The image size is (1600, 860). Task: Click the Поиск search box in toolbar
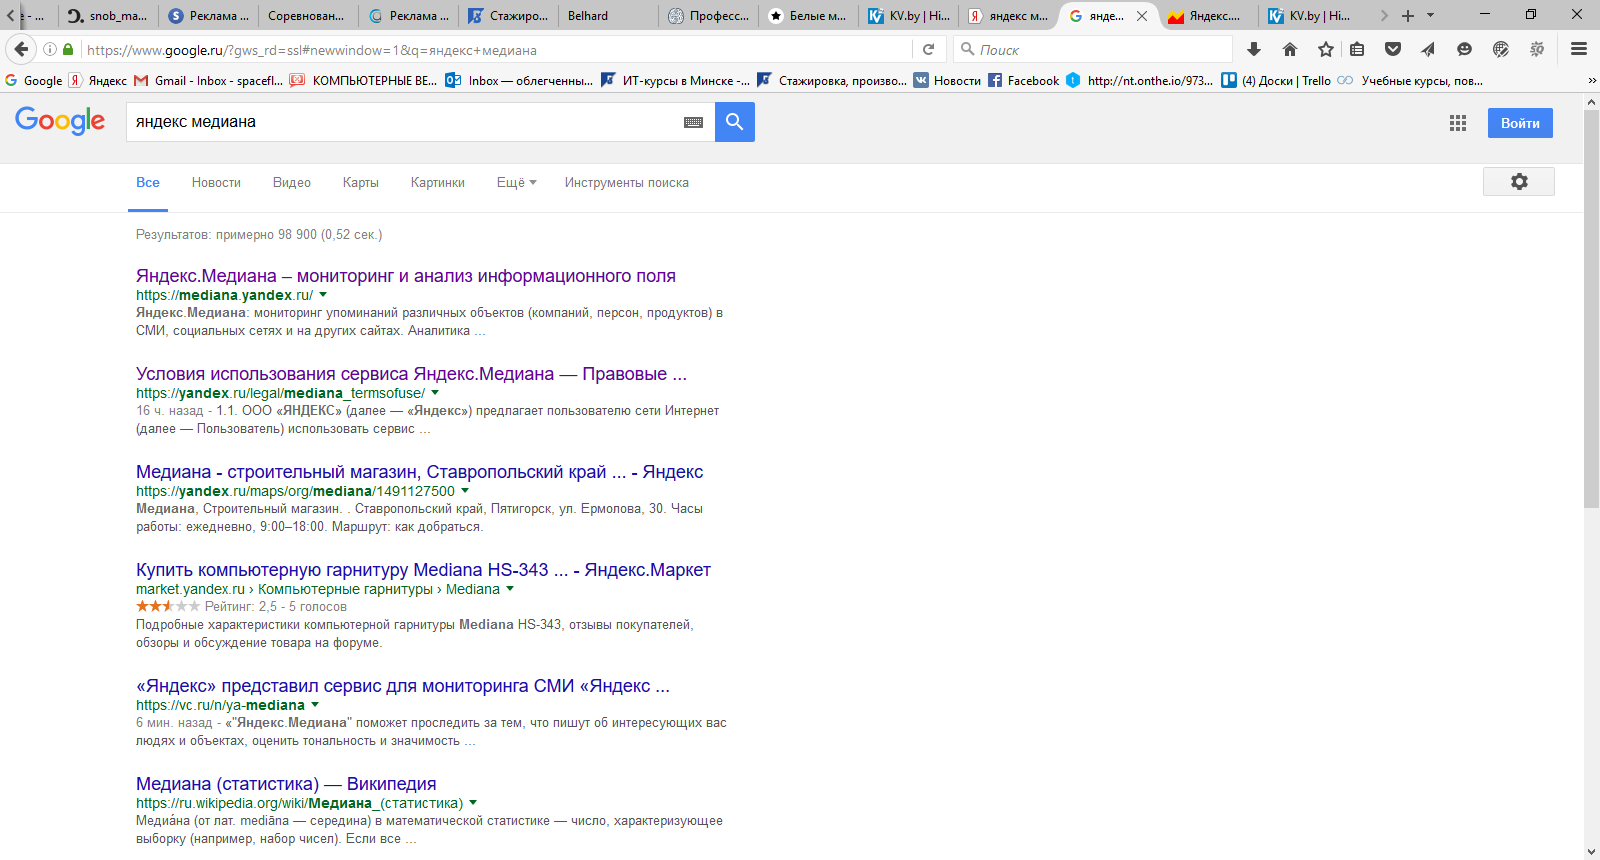(1093, 49)
